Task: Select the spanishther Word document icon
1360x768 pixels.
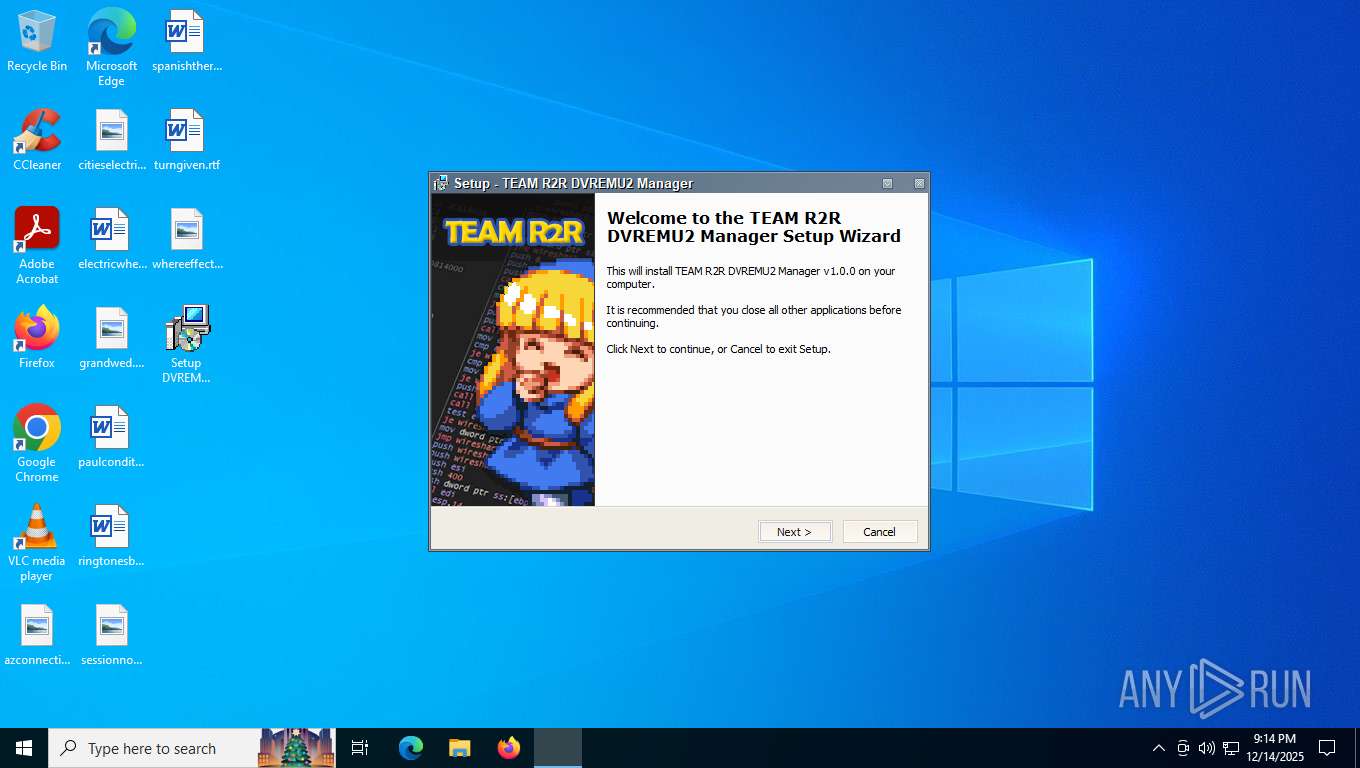Action: 186,42
